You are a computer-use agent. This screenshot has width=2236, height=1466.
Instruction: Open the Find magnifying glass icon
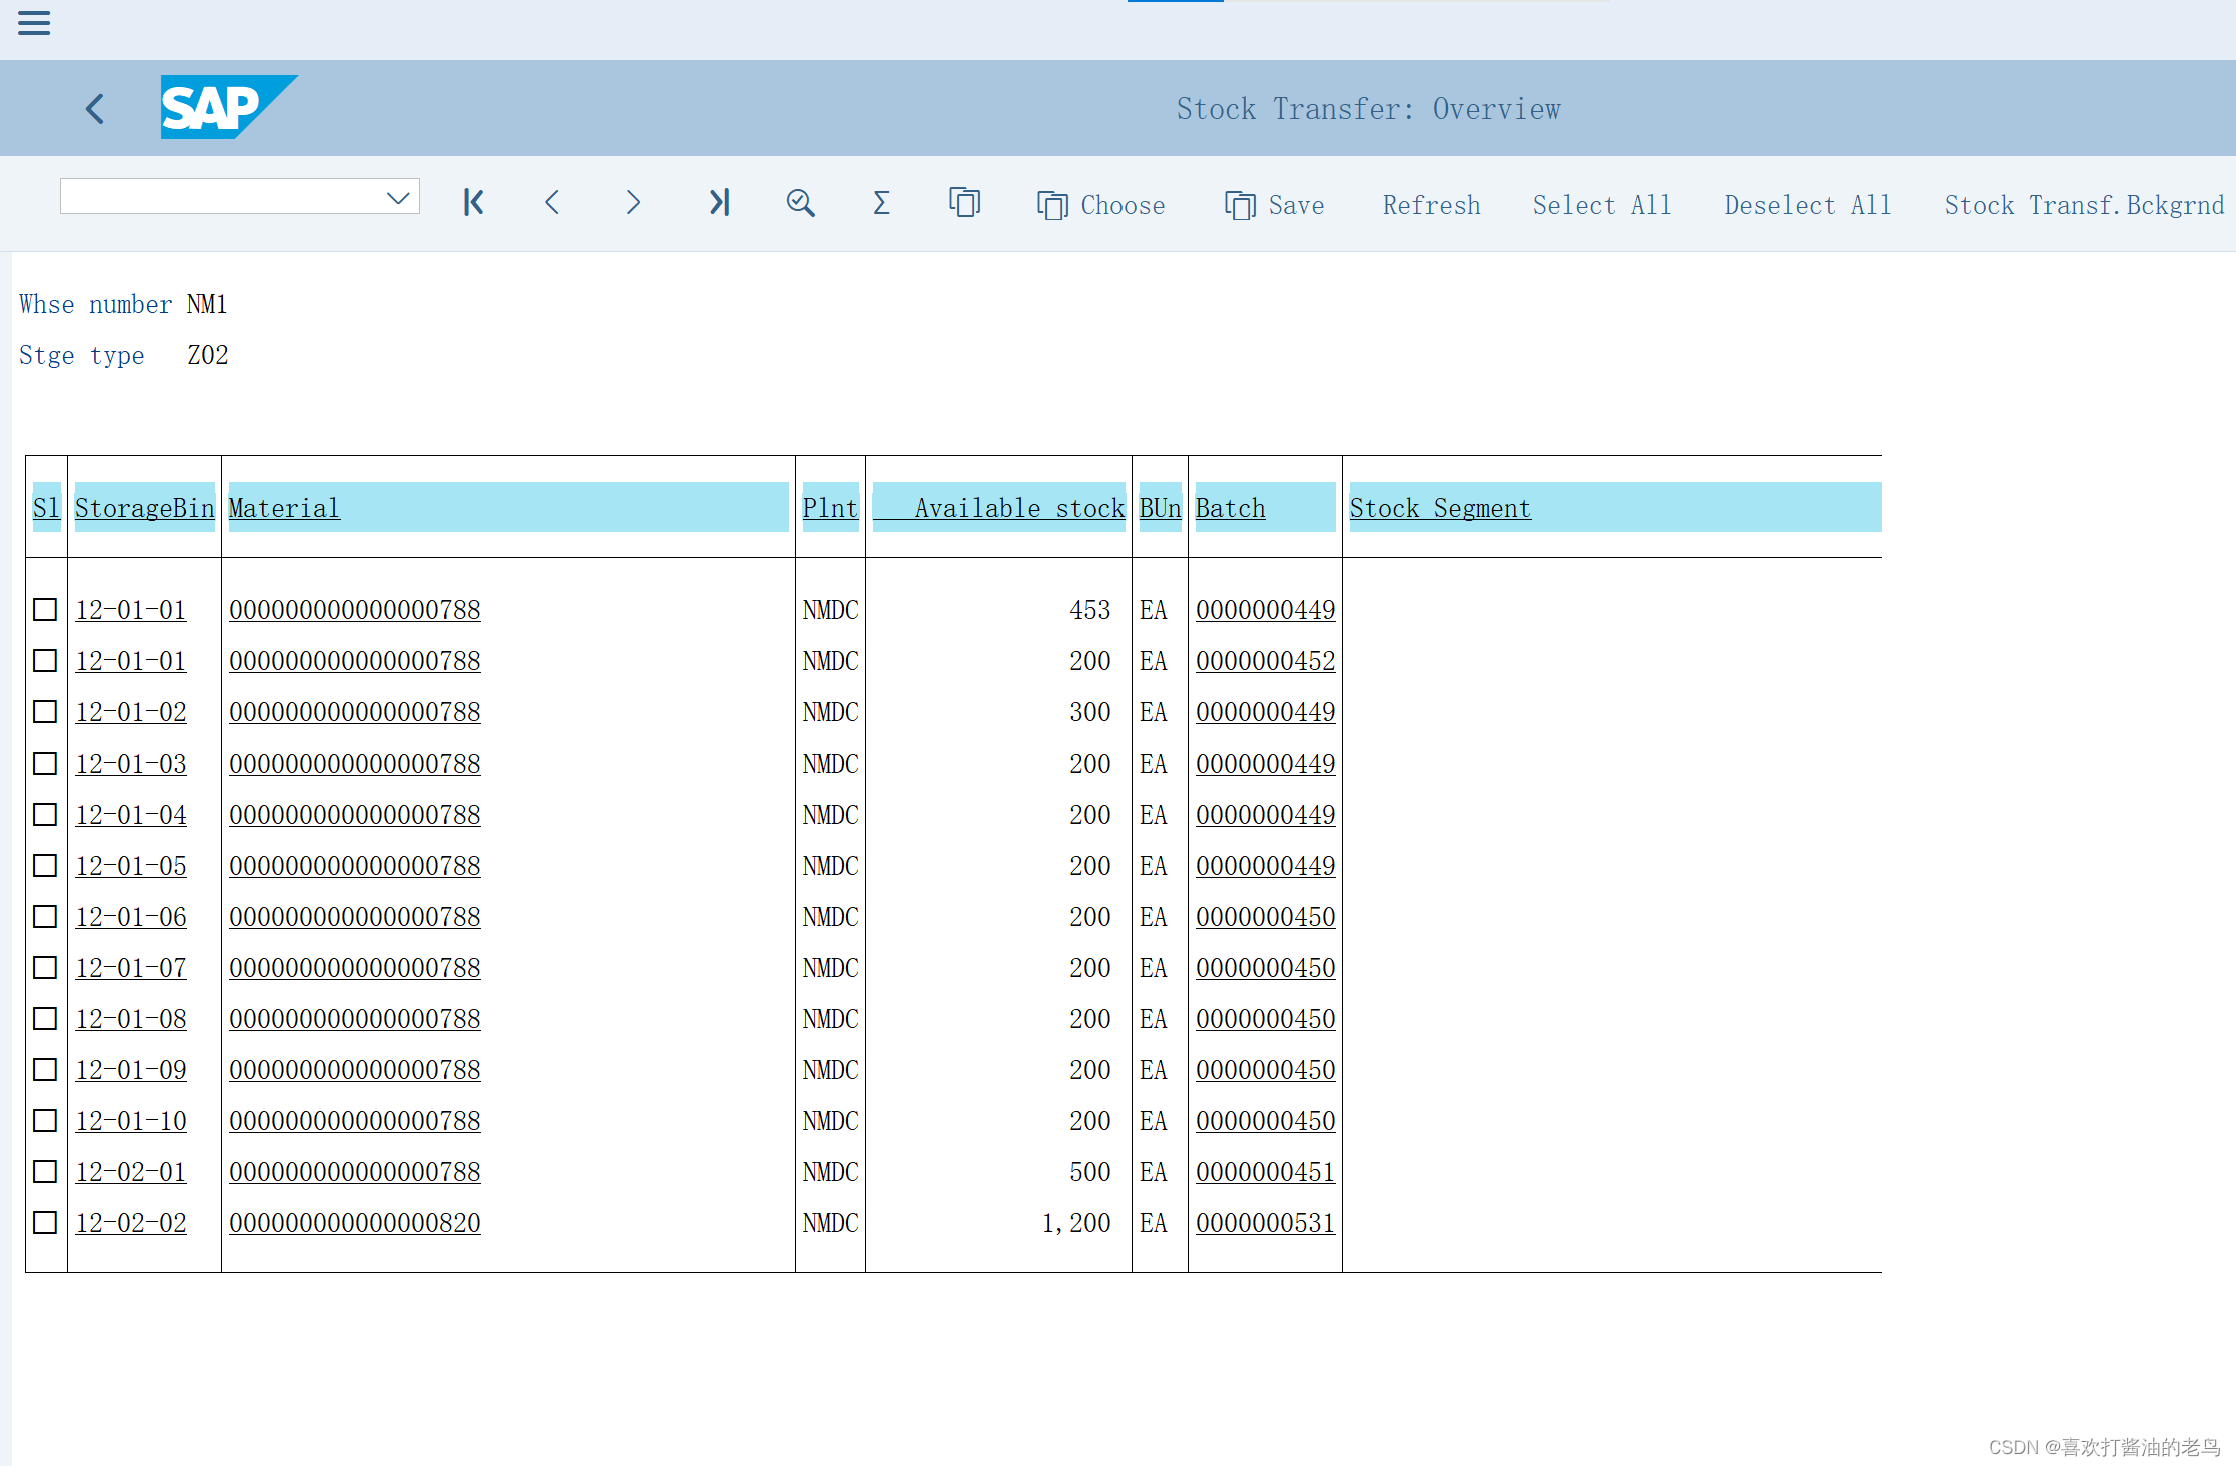click(800, 203)
